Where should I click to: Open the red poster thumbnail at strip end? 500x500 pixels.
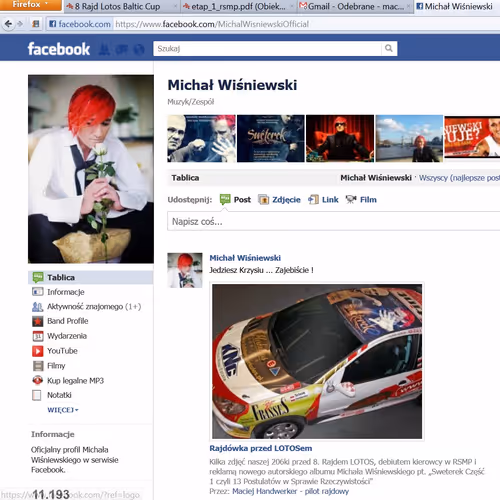[472, 136]
